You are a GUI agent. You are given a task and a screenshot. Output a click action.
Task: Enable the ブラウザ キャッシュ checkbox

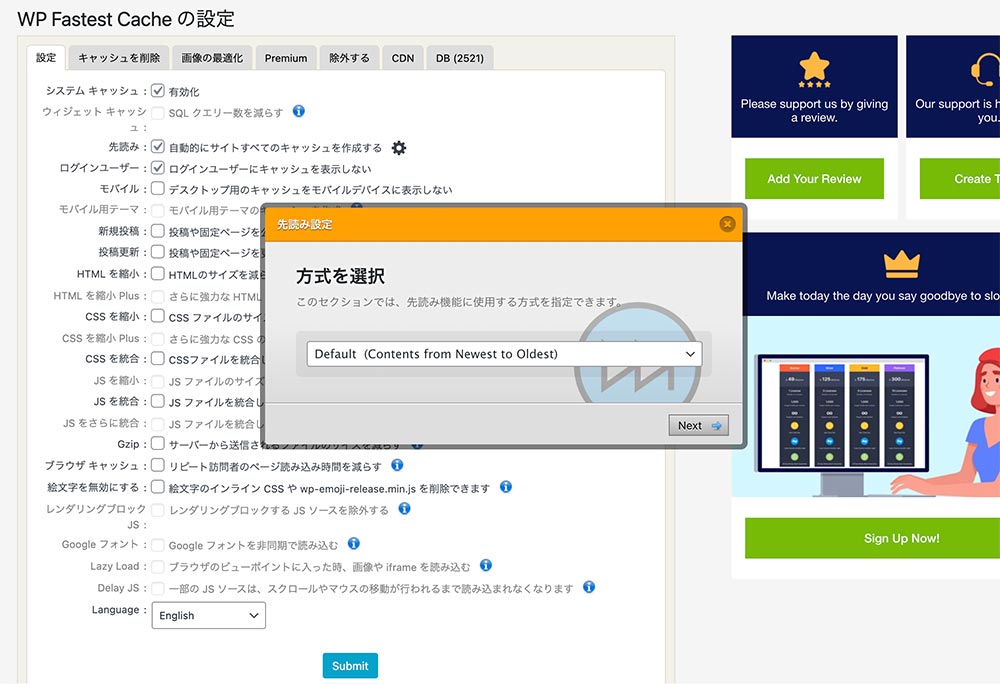coord(158,465)
